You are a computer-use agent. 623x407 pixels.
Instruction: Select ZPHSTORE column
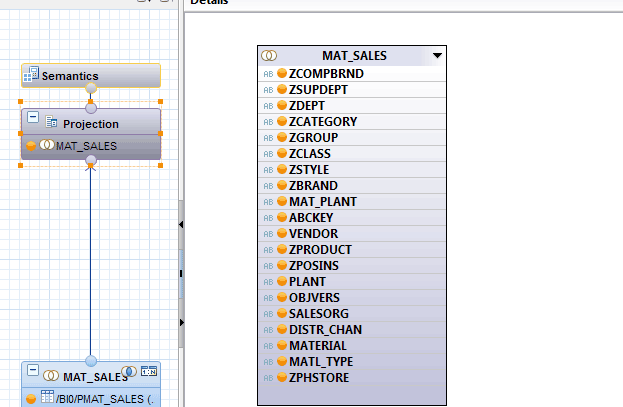tap(352, 378)
